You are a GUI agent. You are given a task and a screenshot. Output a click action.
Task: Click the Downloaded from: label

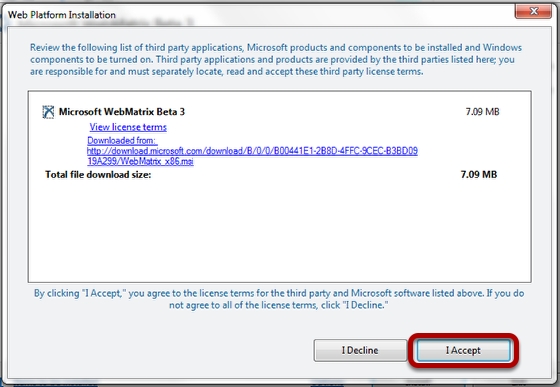[x=121, y=140]
